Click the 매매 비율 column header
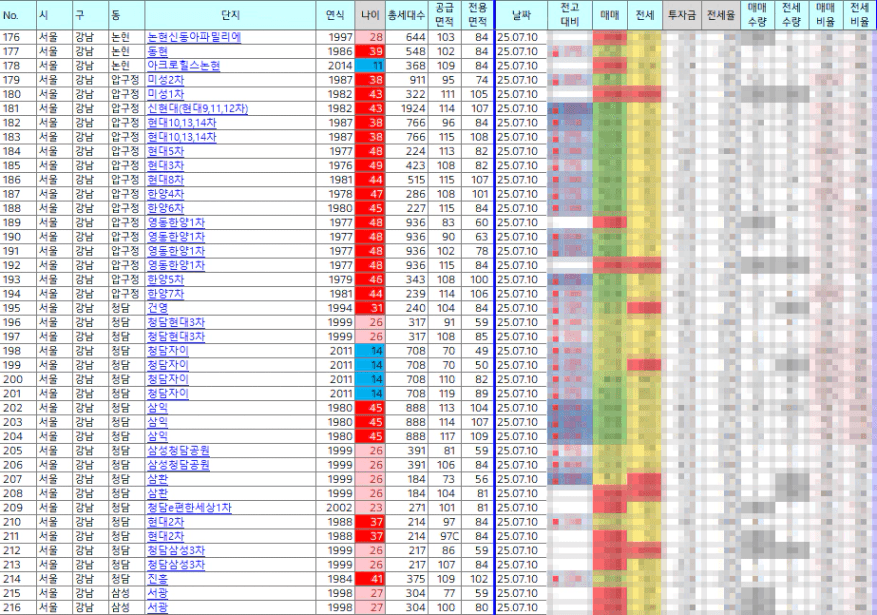The height and width of the screenshot is (615, 877). tap(826, 15)
